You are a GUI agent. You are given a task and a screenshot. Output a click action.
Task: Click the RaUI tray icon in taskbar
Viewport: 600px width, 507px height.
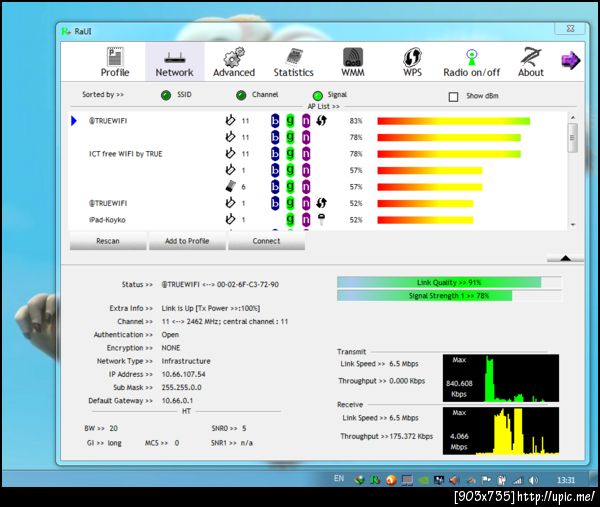375,480
